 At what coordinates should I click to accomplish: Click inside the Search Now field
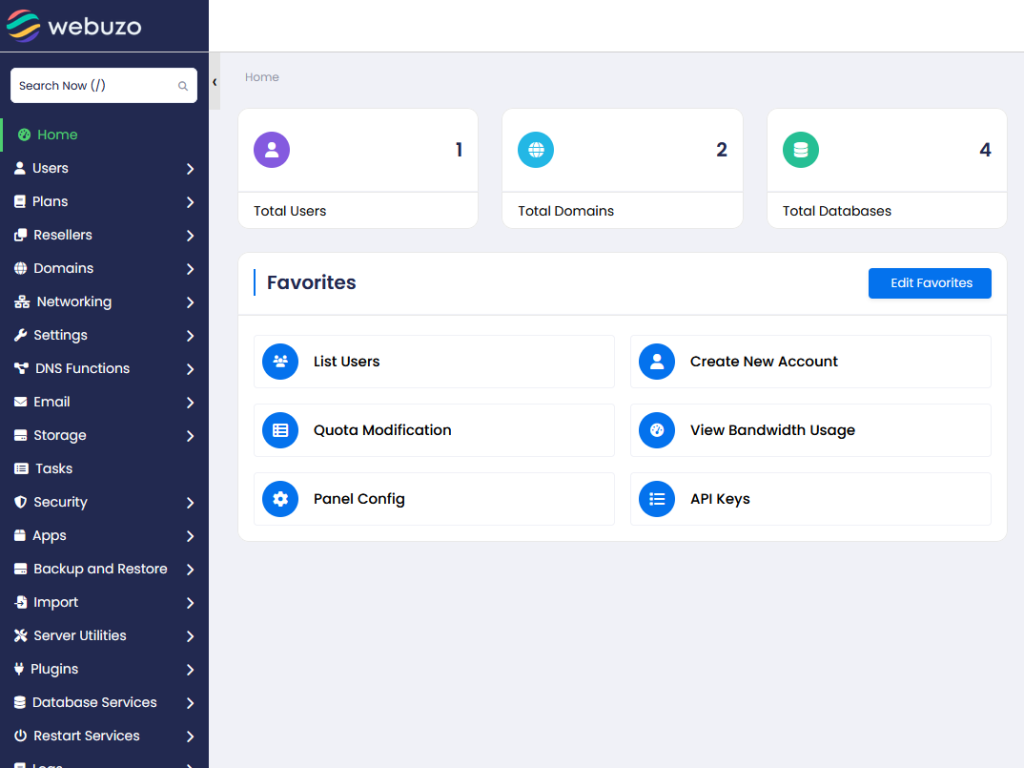[90, 85]
